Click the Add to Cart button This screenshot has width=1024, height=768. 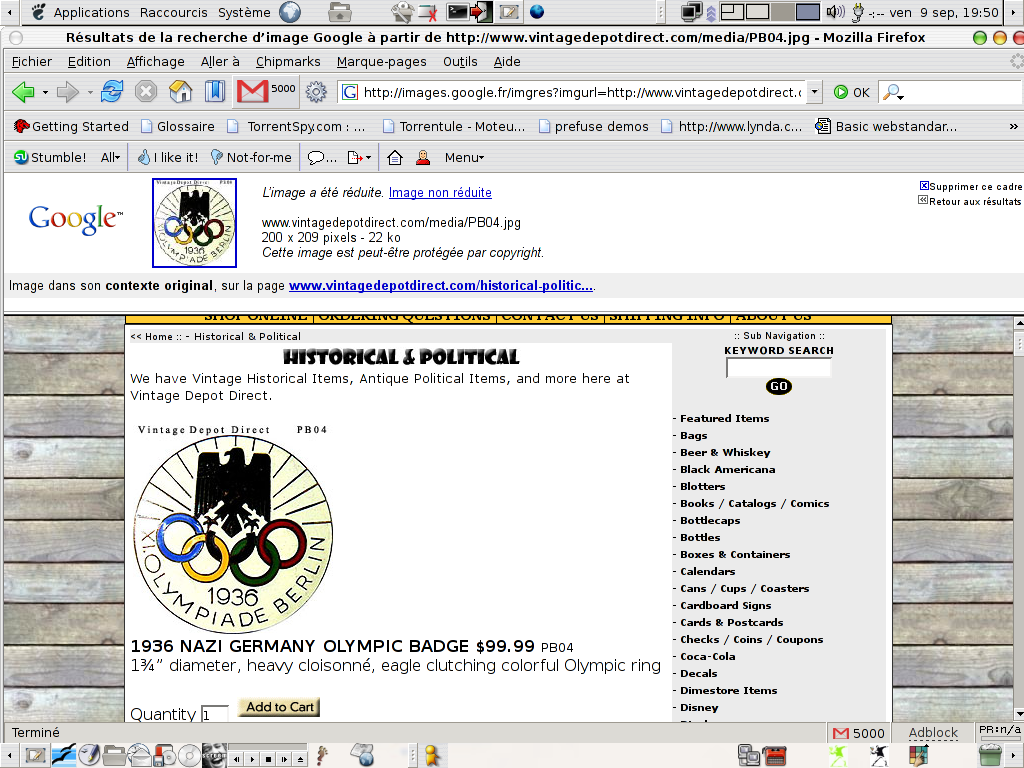pos(280,707)
